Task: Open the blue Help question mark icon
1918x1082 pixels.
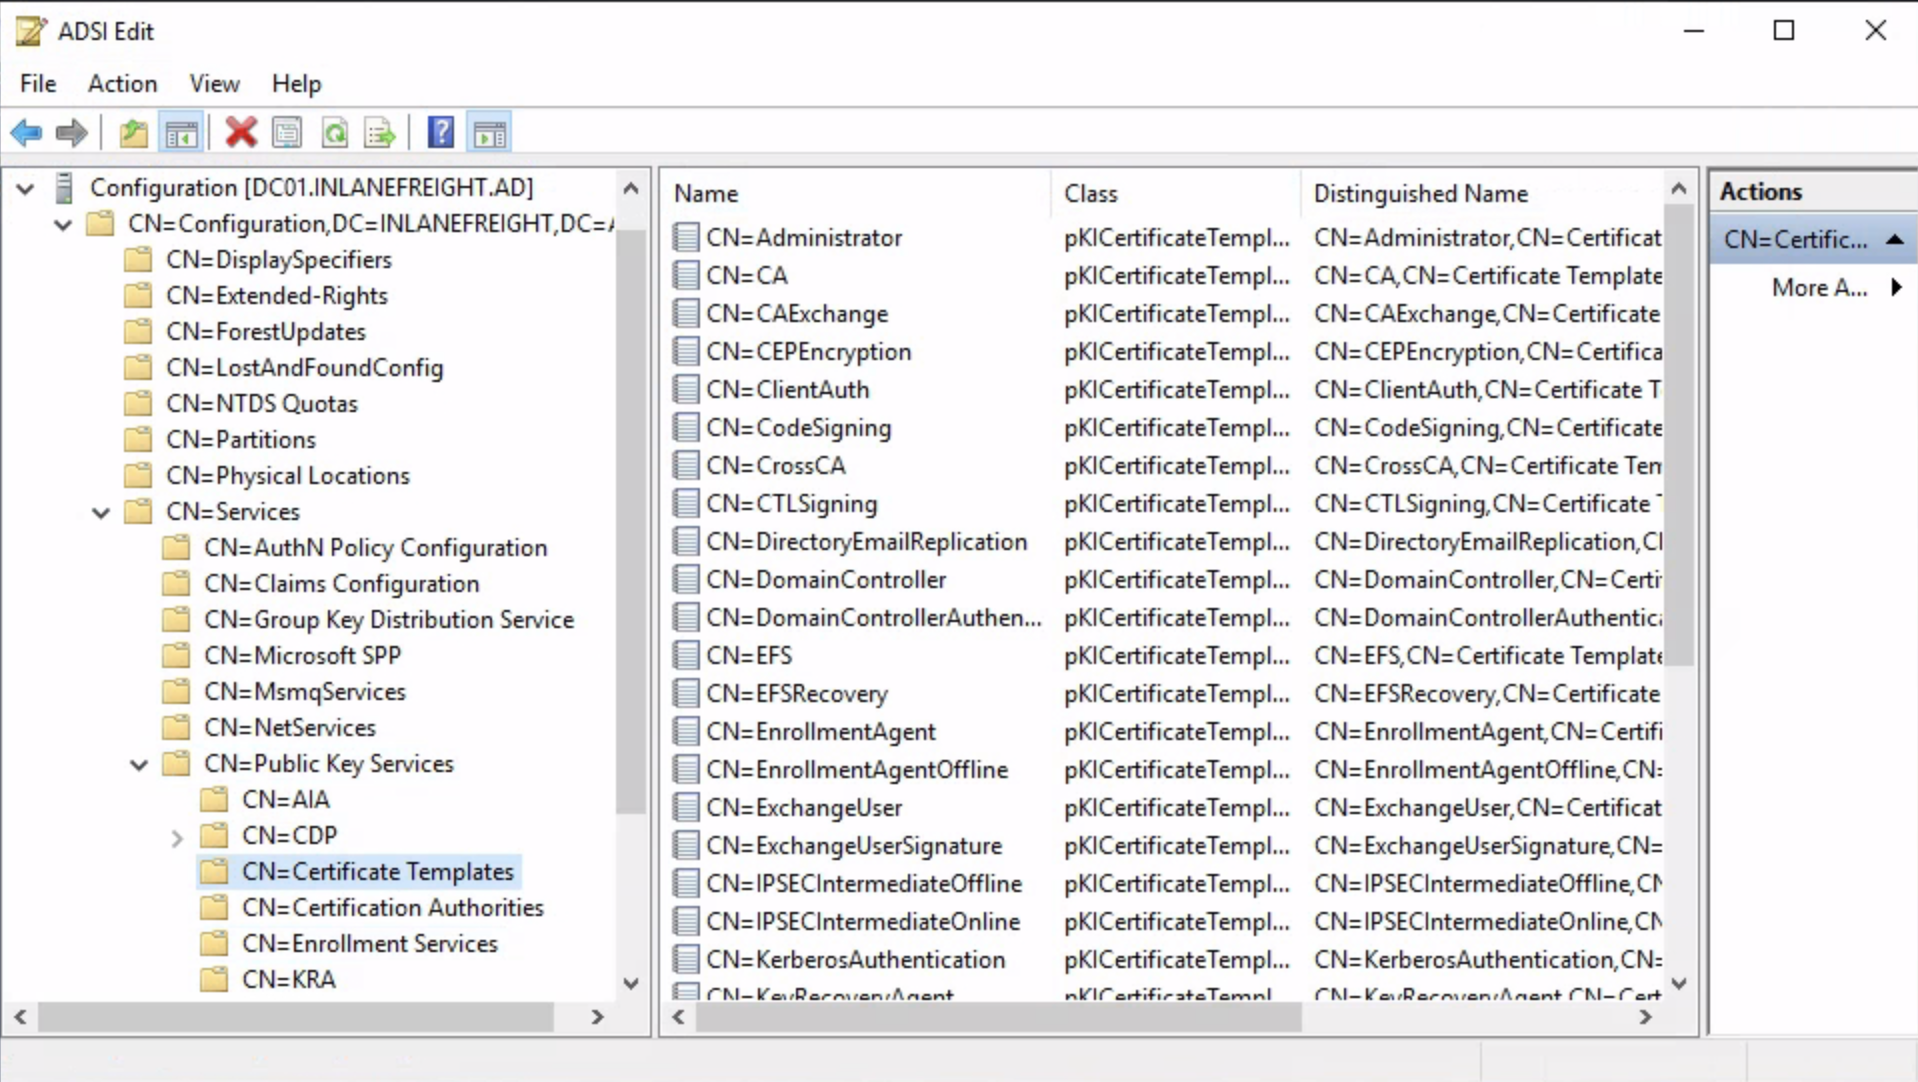Action: pos(440,133)
